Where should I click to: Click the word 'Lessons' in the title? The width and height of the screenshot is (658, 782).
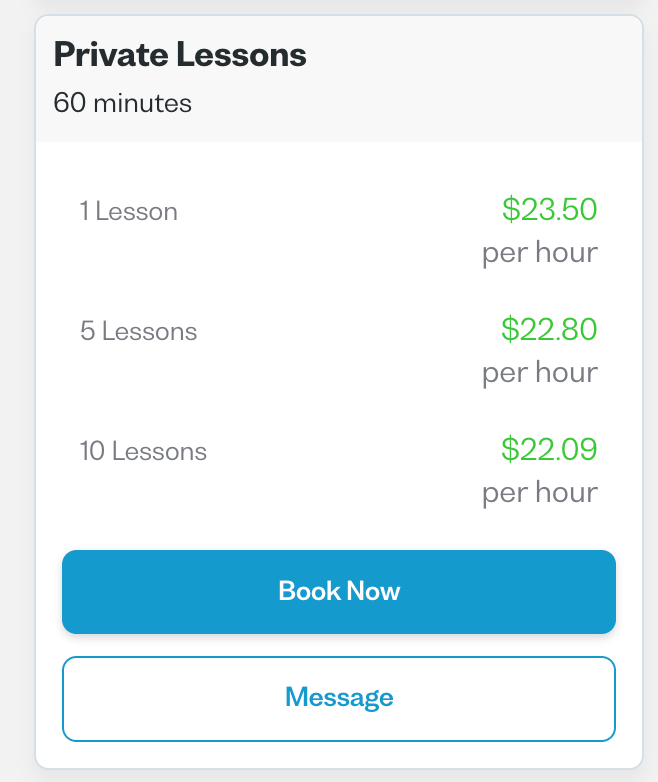point(241,54)
